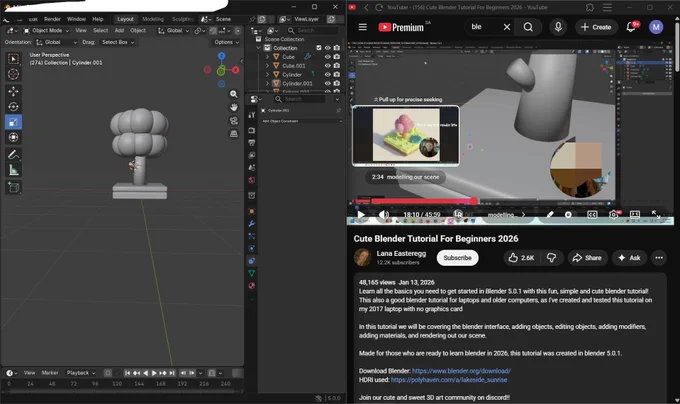Open the Object Mode dropdown
This screenshot has height=404, width=680.
click(46, 31)
